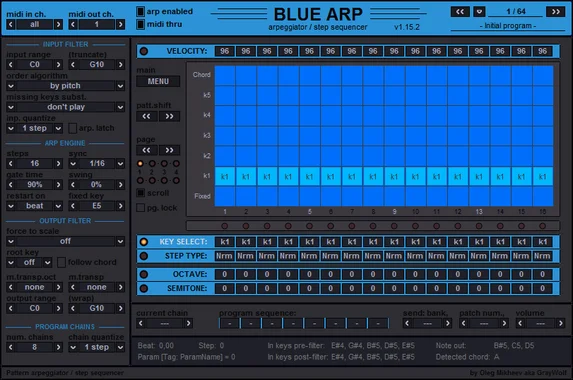This screenshot has height=380, width=573.
Task: Click the step 1 indicator dot below grid
Action: pos(224,226)
